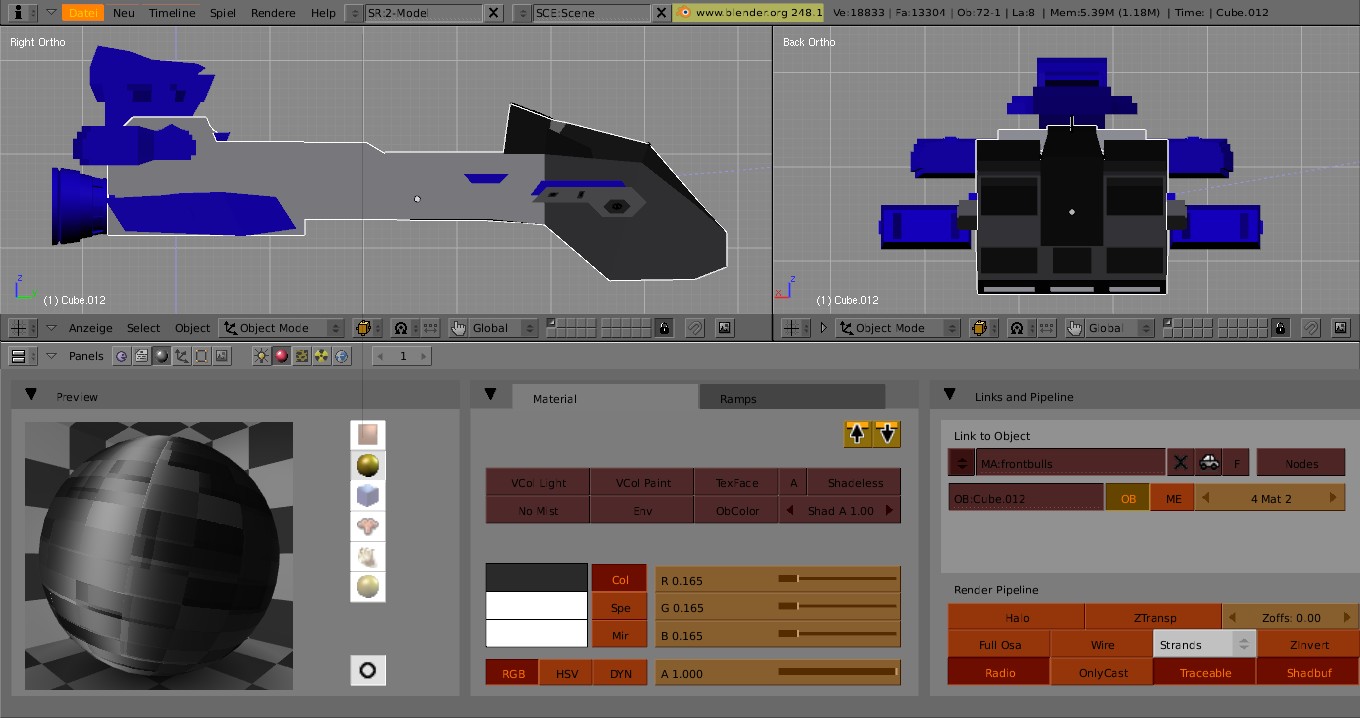Click the R 0.165 color slider
This screenshot has height=718, width=1360.
click(x=778, y=580)
